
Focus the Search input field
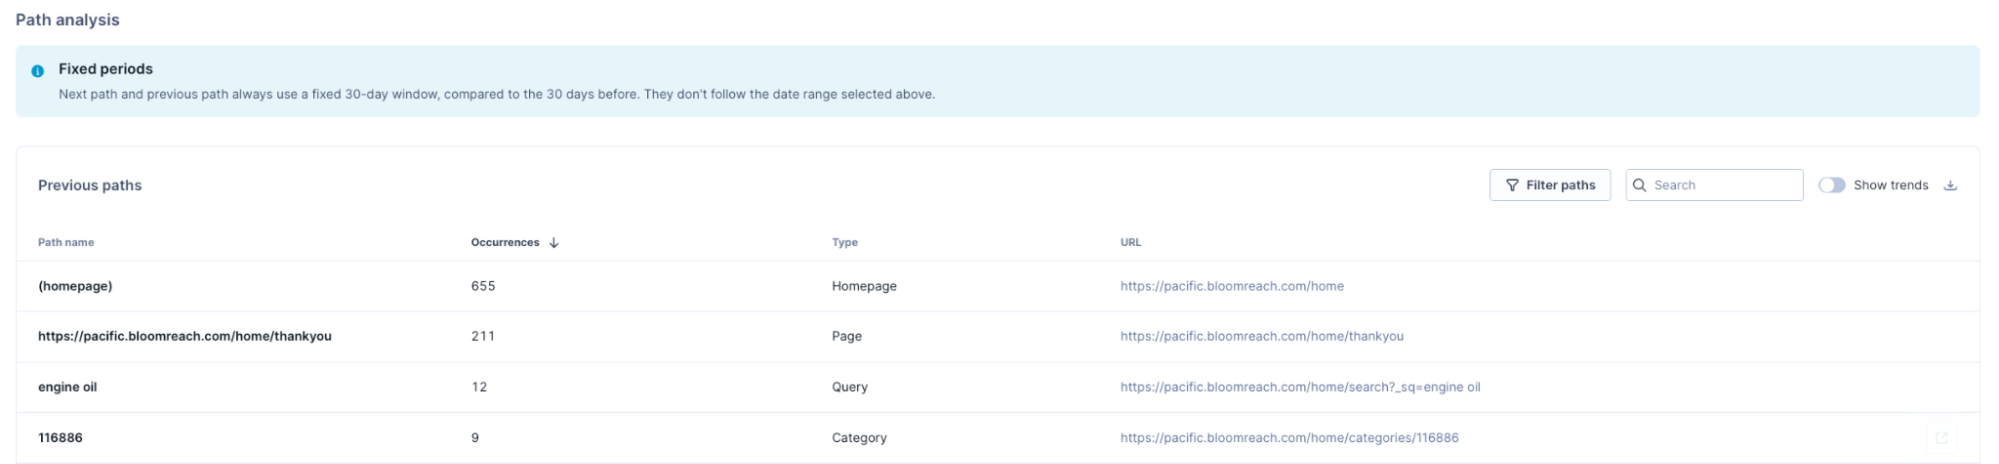1714,185
